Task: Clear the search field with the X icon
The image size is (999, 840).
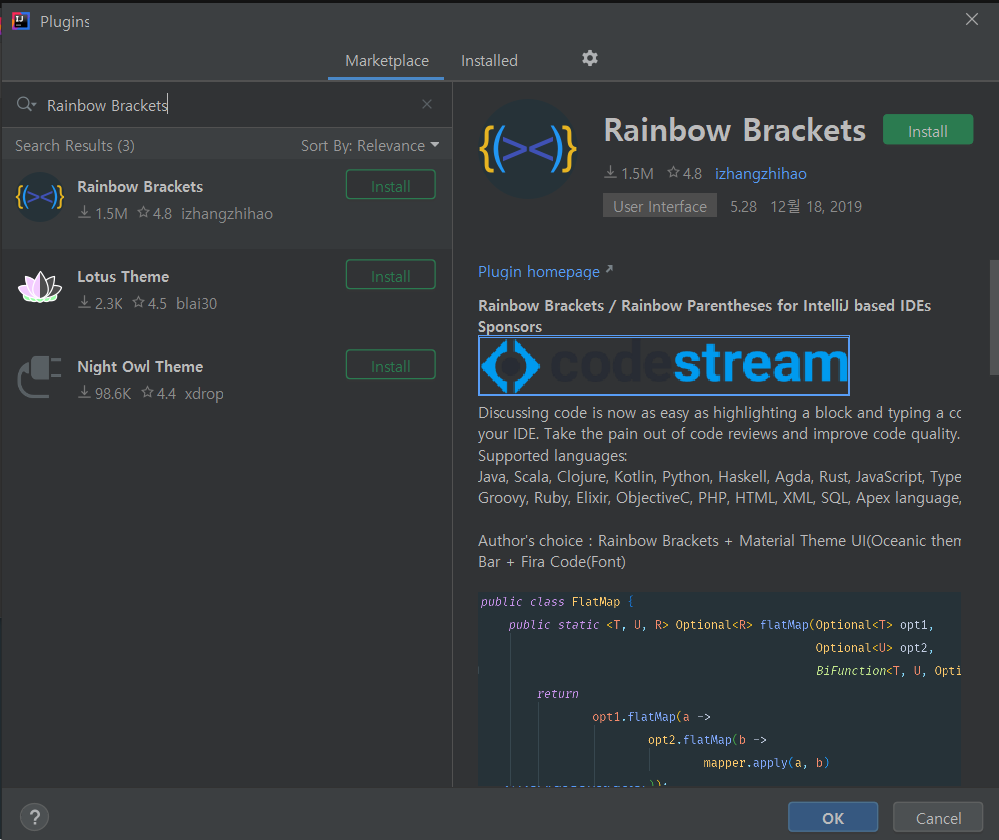Action: 427,104
